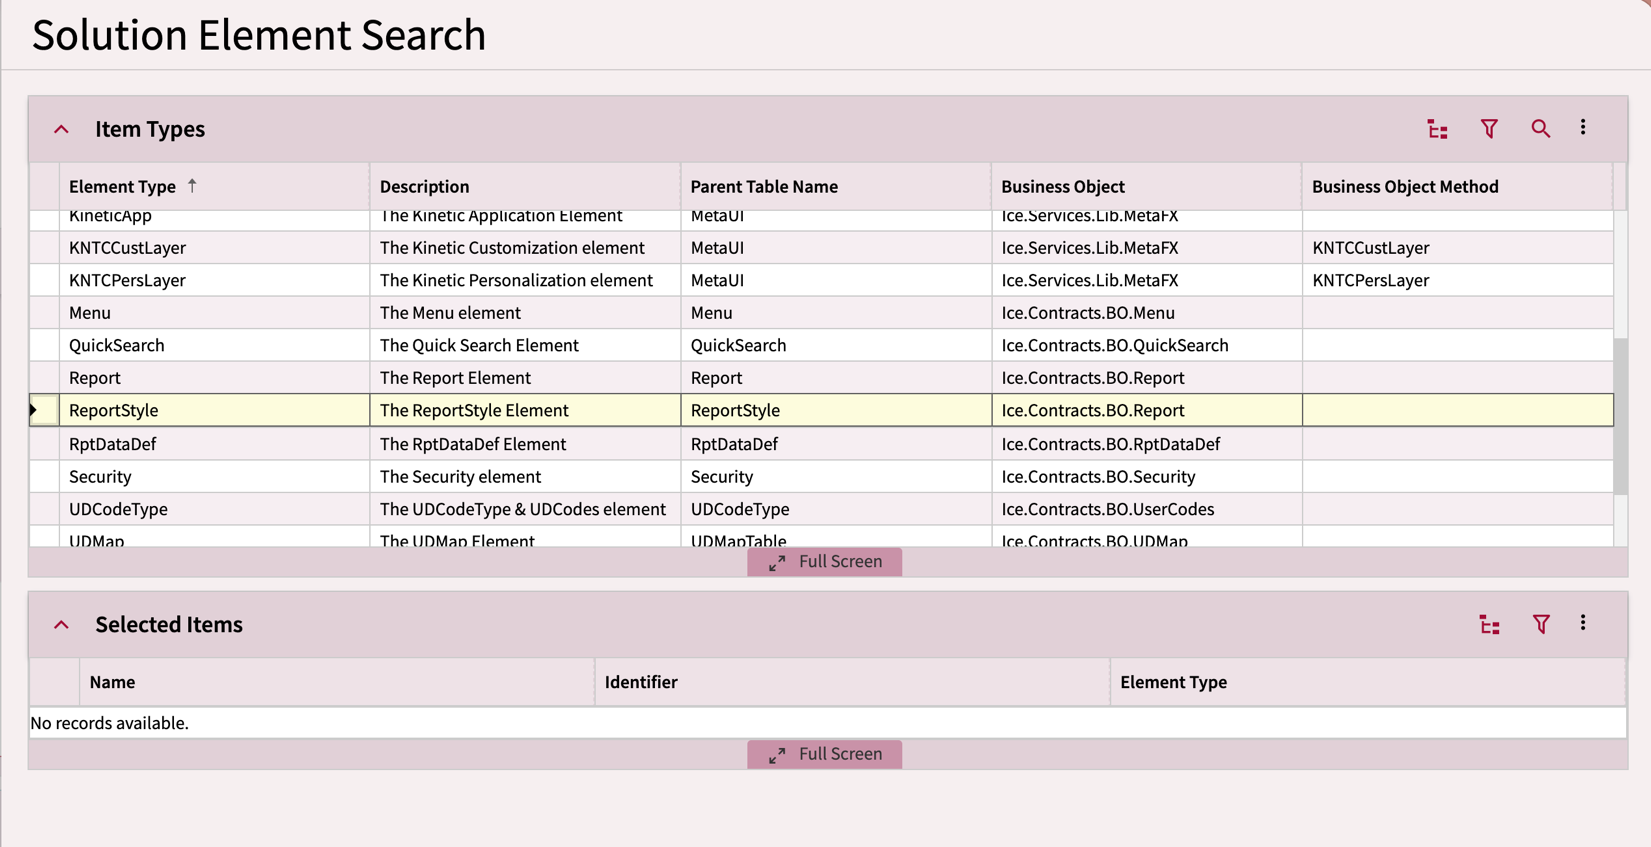This screenshot has height=847, width=1651.
Task: Click KNTCCustLayer in Business Object Method column
Action: coord(1457,248)
